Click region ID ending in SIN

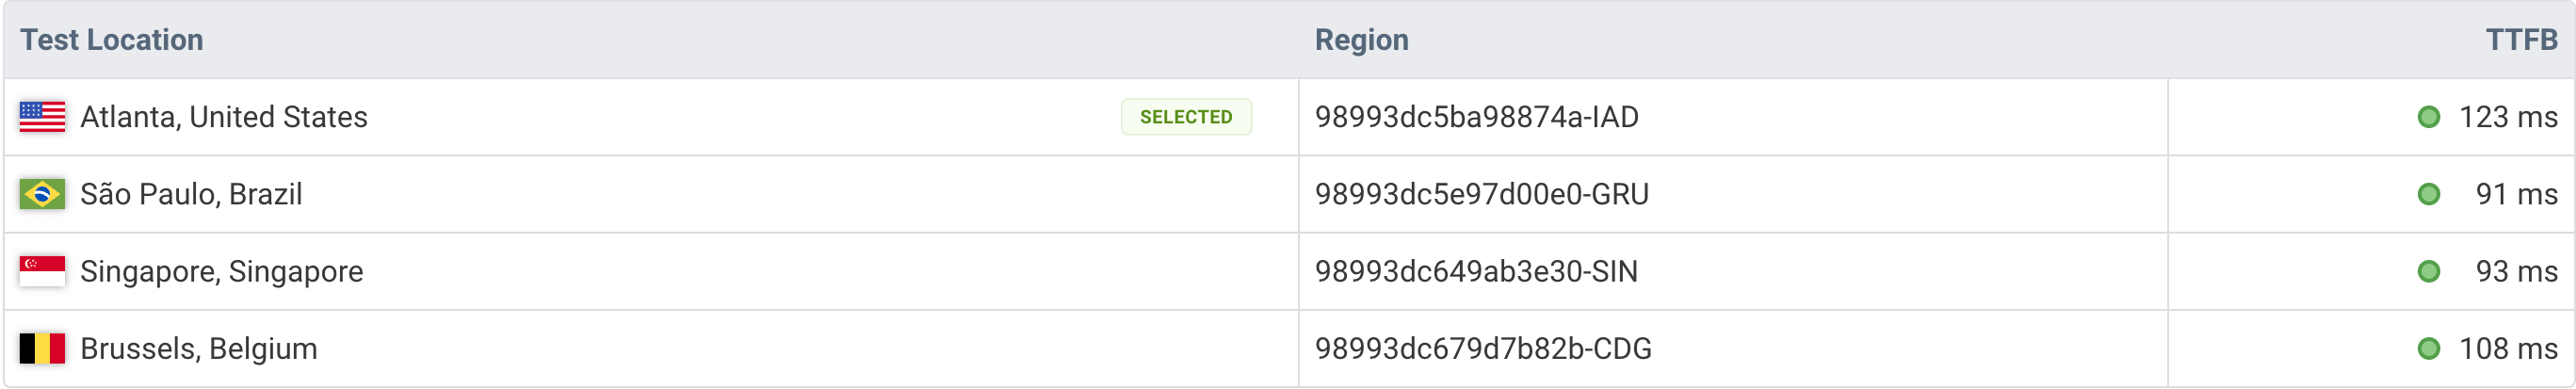(1476, 271)
